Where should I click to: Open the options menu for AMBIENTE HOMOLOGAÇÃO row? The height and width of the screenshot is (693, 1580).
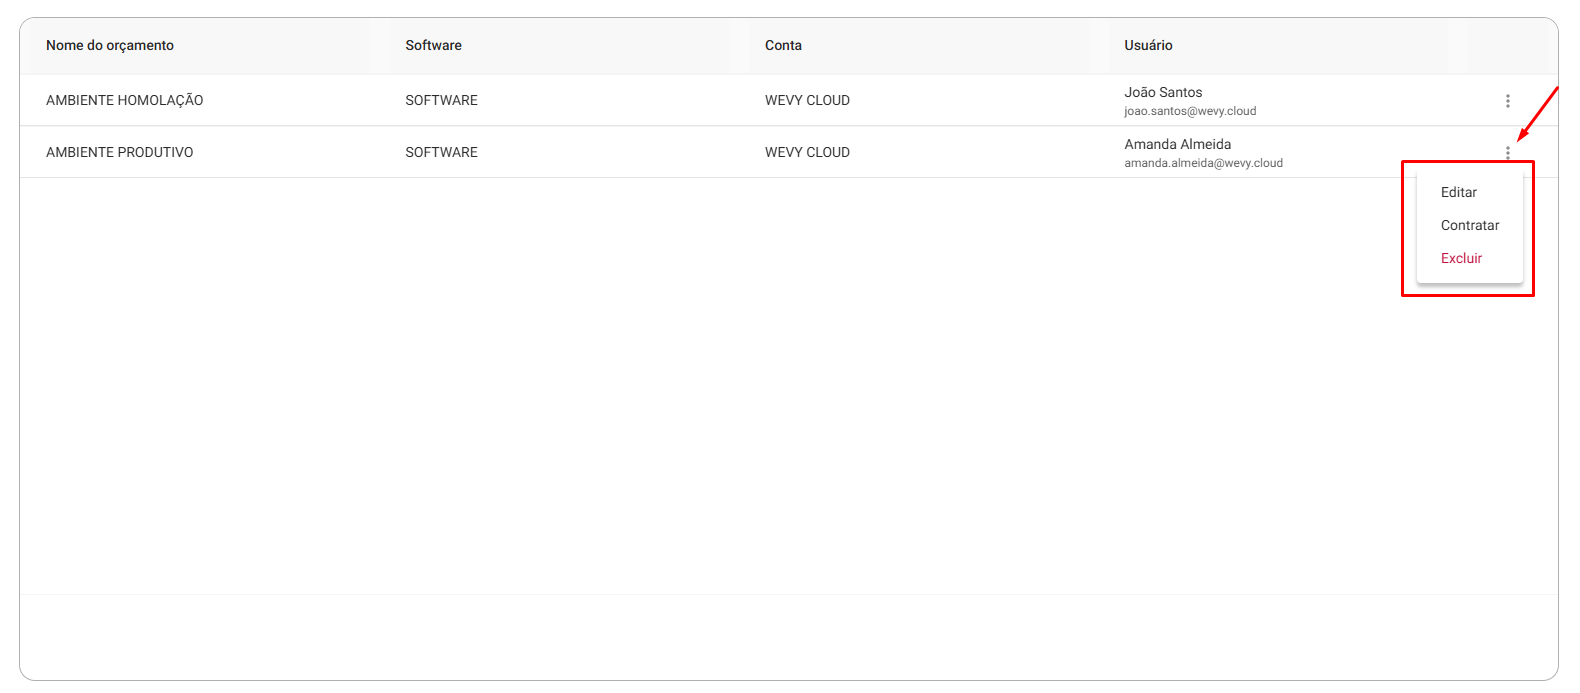pos(1507,101)
